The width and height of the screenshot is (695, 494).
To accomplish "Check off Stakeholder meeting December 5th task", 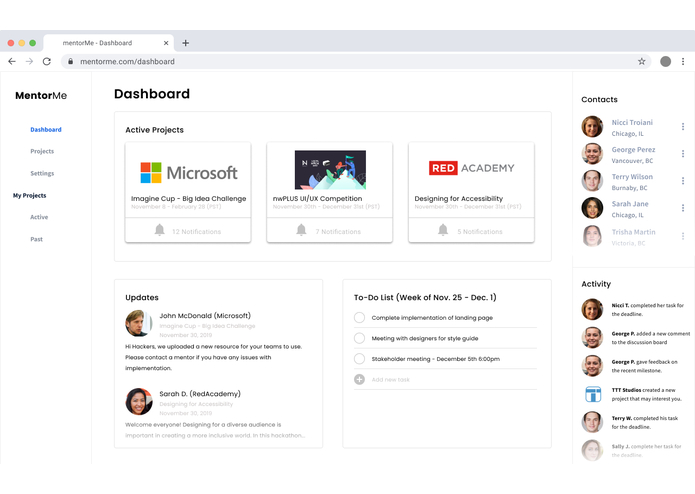I will point(359,358).
